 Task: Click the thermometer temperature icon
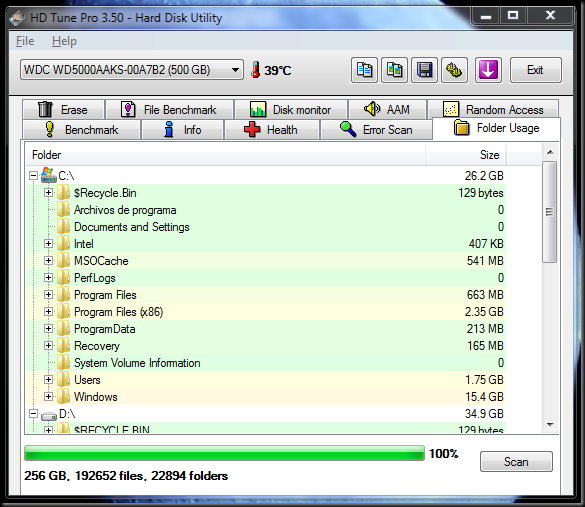(256, 70)
